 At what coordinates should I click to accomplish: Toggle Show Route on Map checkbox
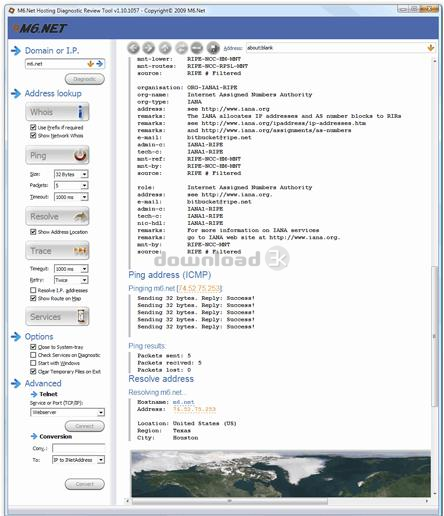[33, 298]
